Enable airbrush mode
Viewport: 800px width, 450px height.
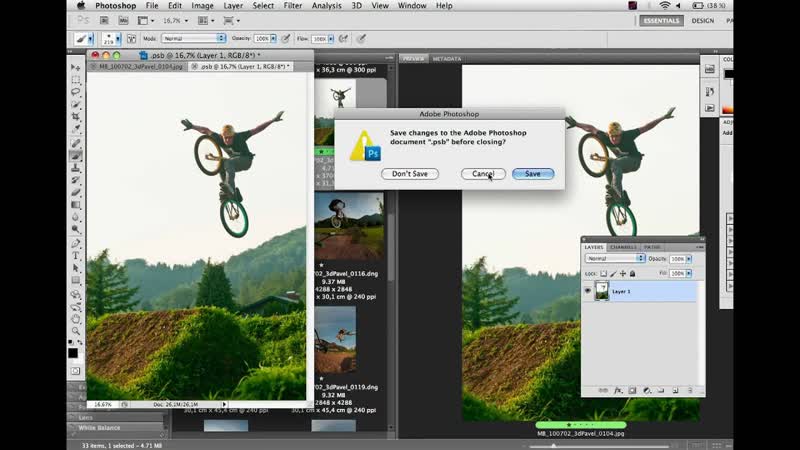pyautogui.click(x=344, y=39)
